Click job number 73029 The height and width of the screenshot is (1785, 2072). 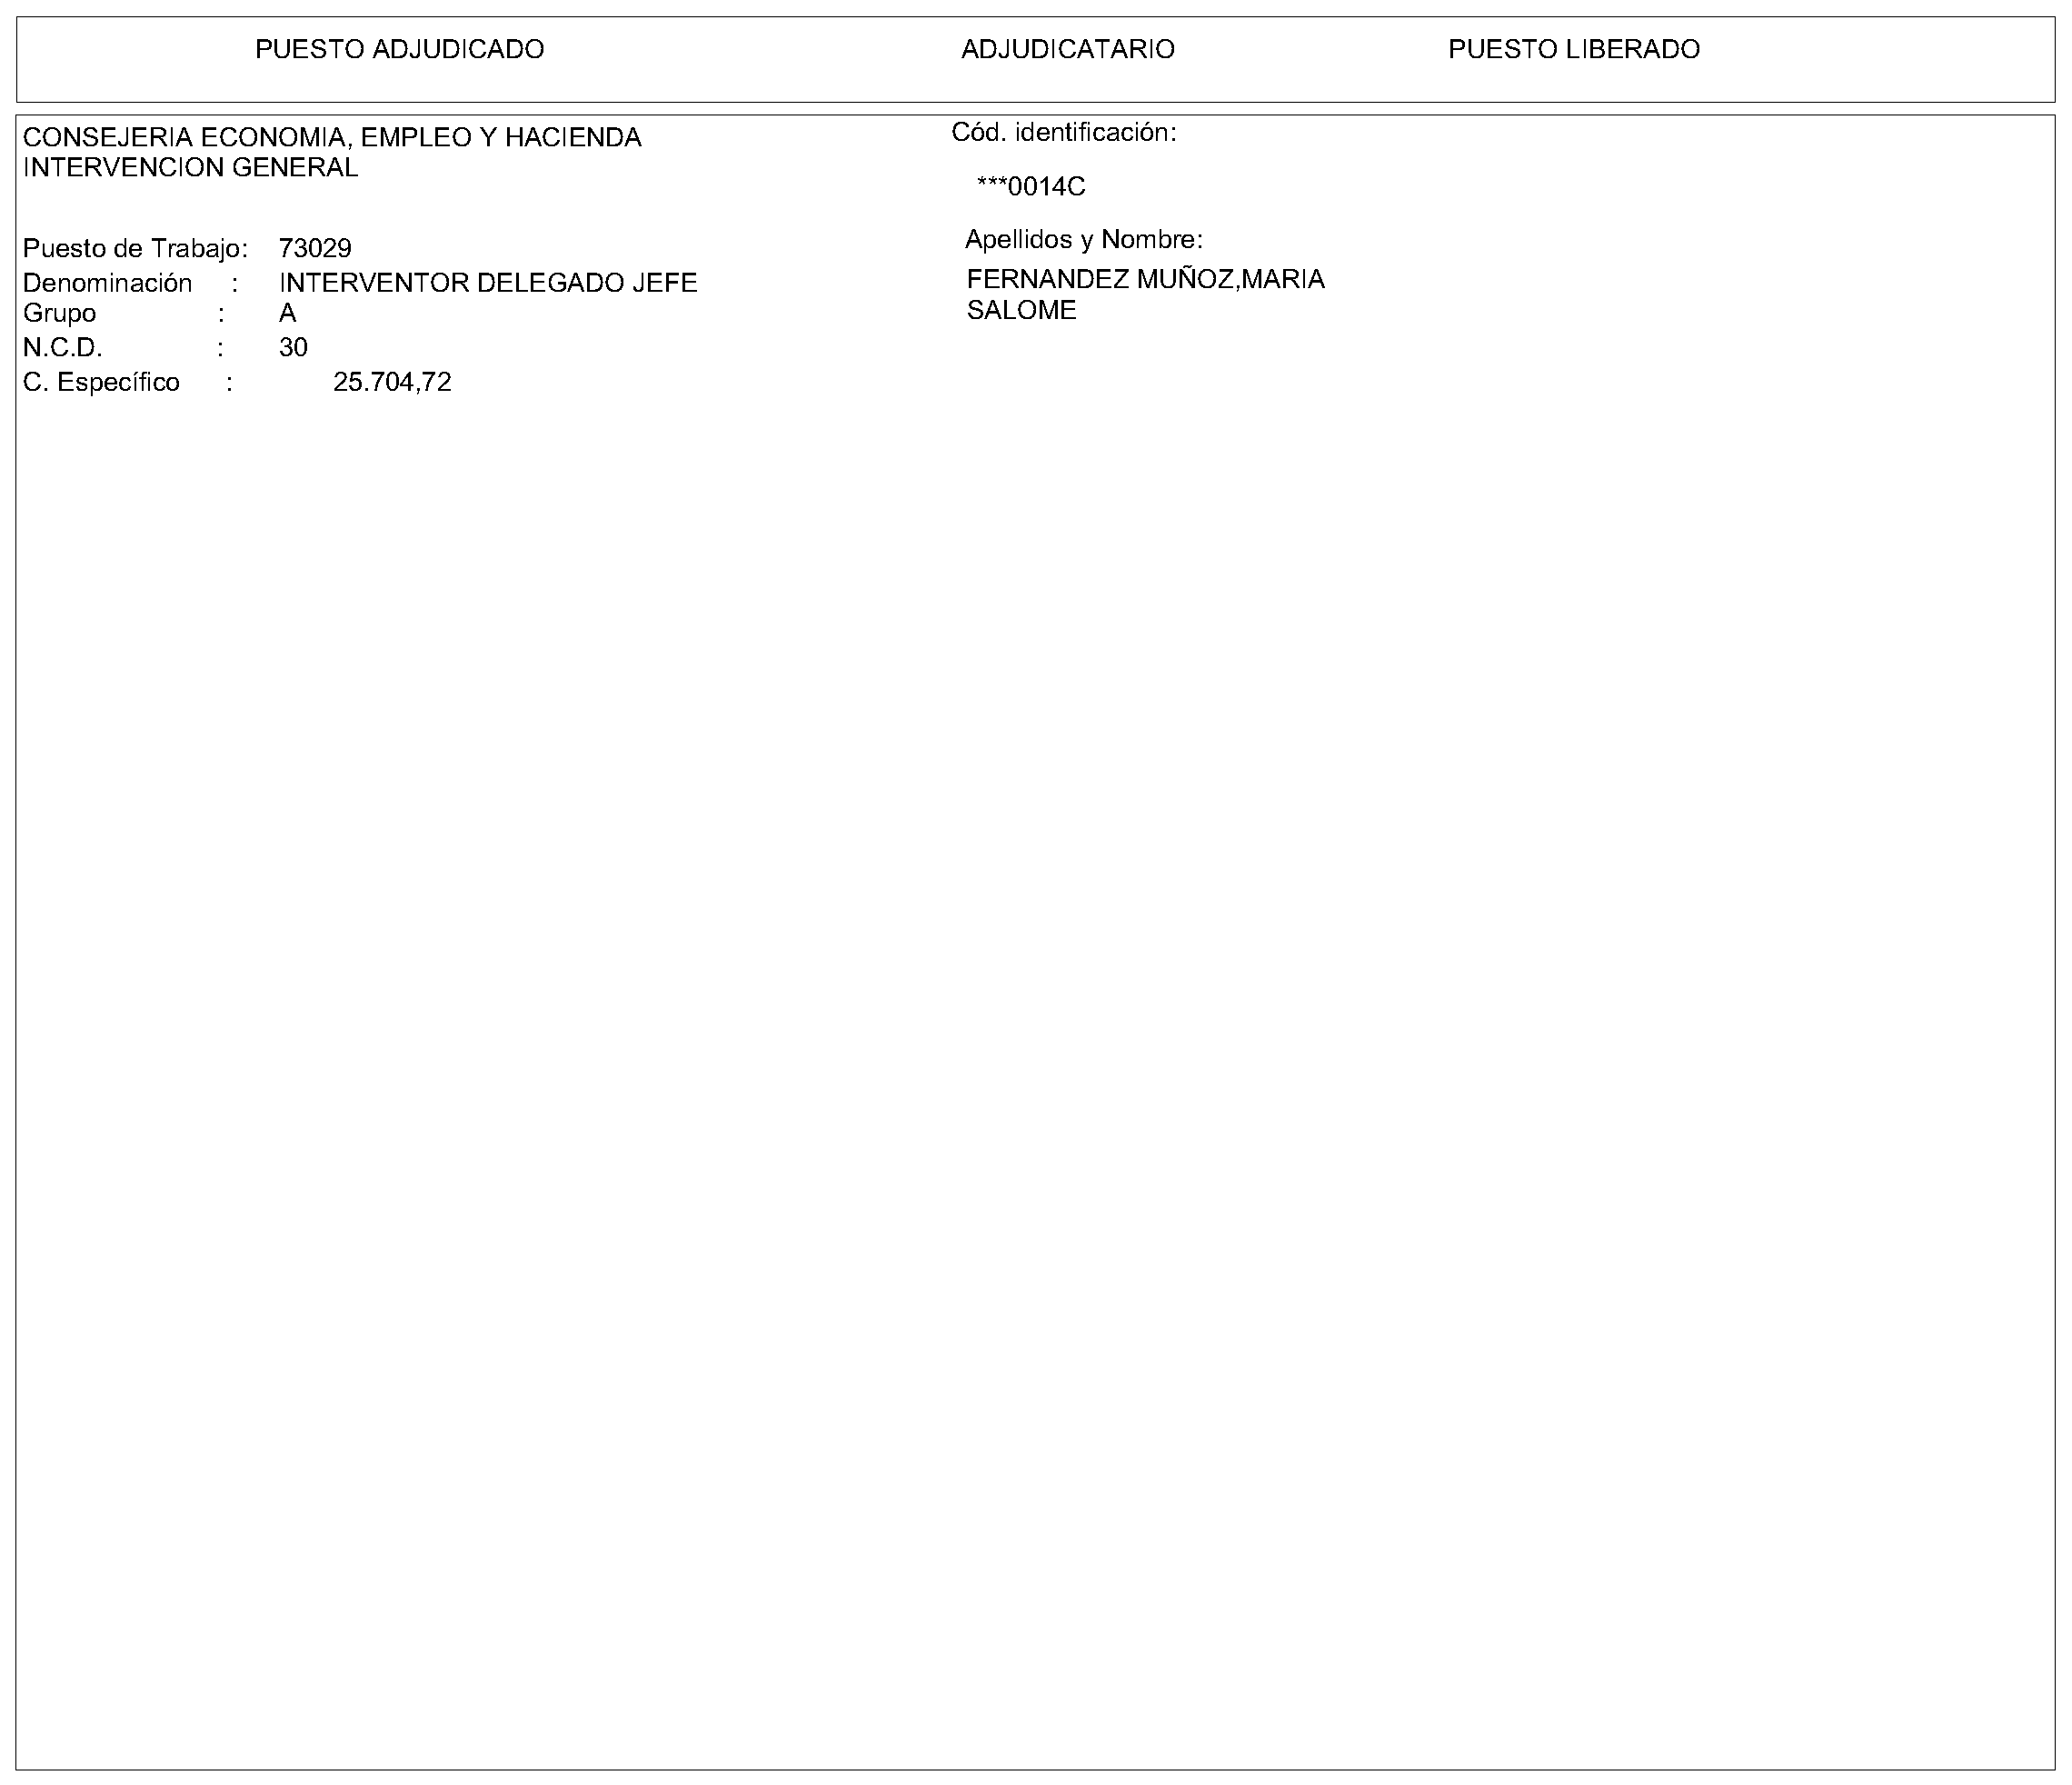tap(315, 248)
